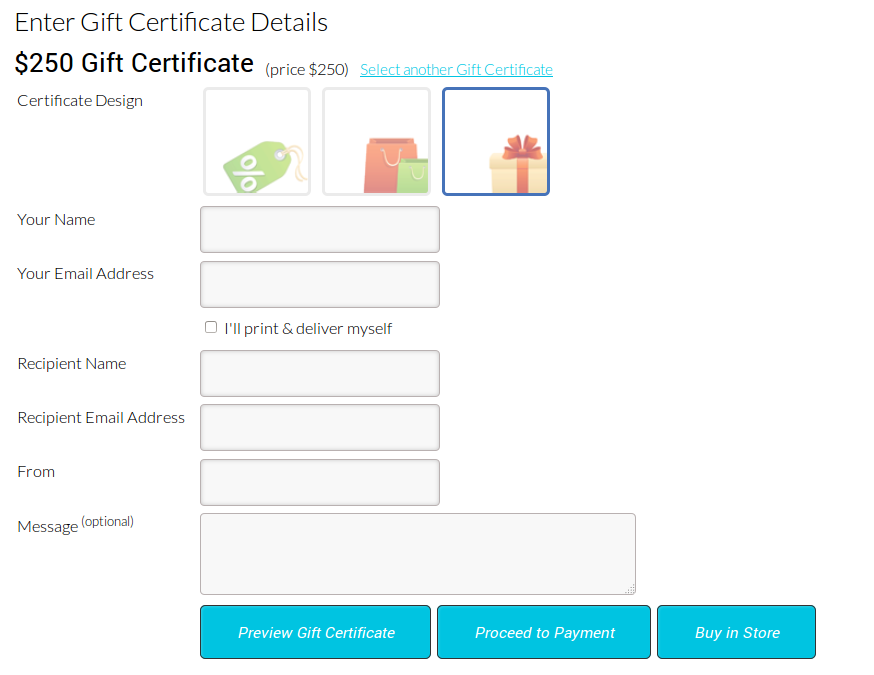874x675 pixels.
Task: Click the Certificate Design label
Action: tap(80, 101)
